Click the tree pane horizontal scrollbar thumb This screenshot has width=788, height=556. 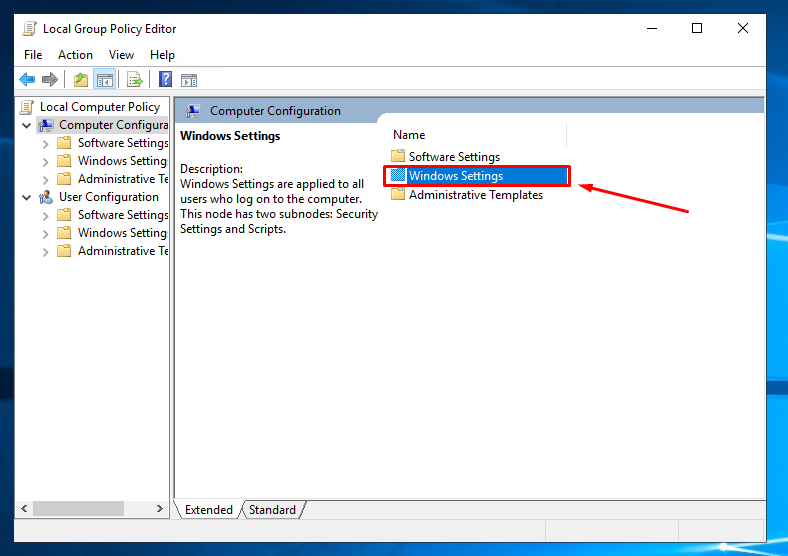[78, 509]
